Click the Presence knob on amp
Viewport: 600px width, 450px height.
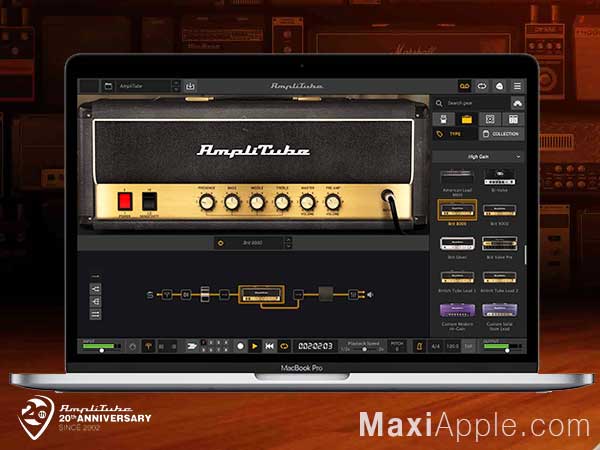207,202
